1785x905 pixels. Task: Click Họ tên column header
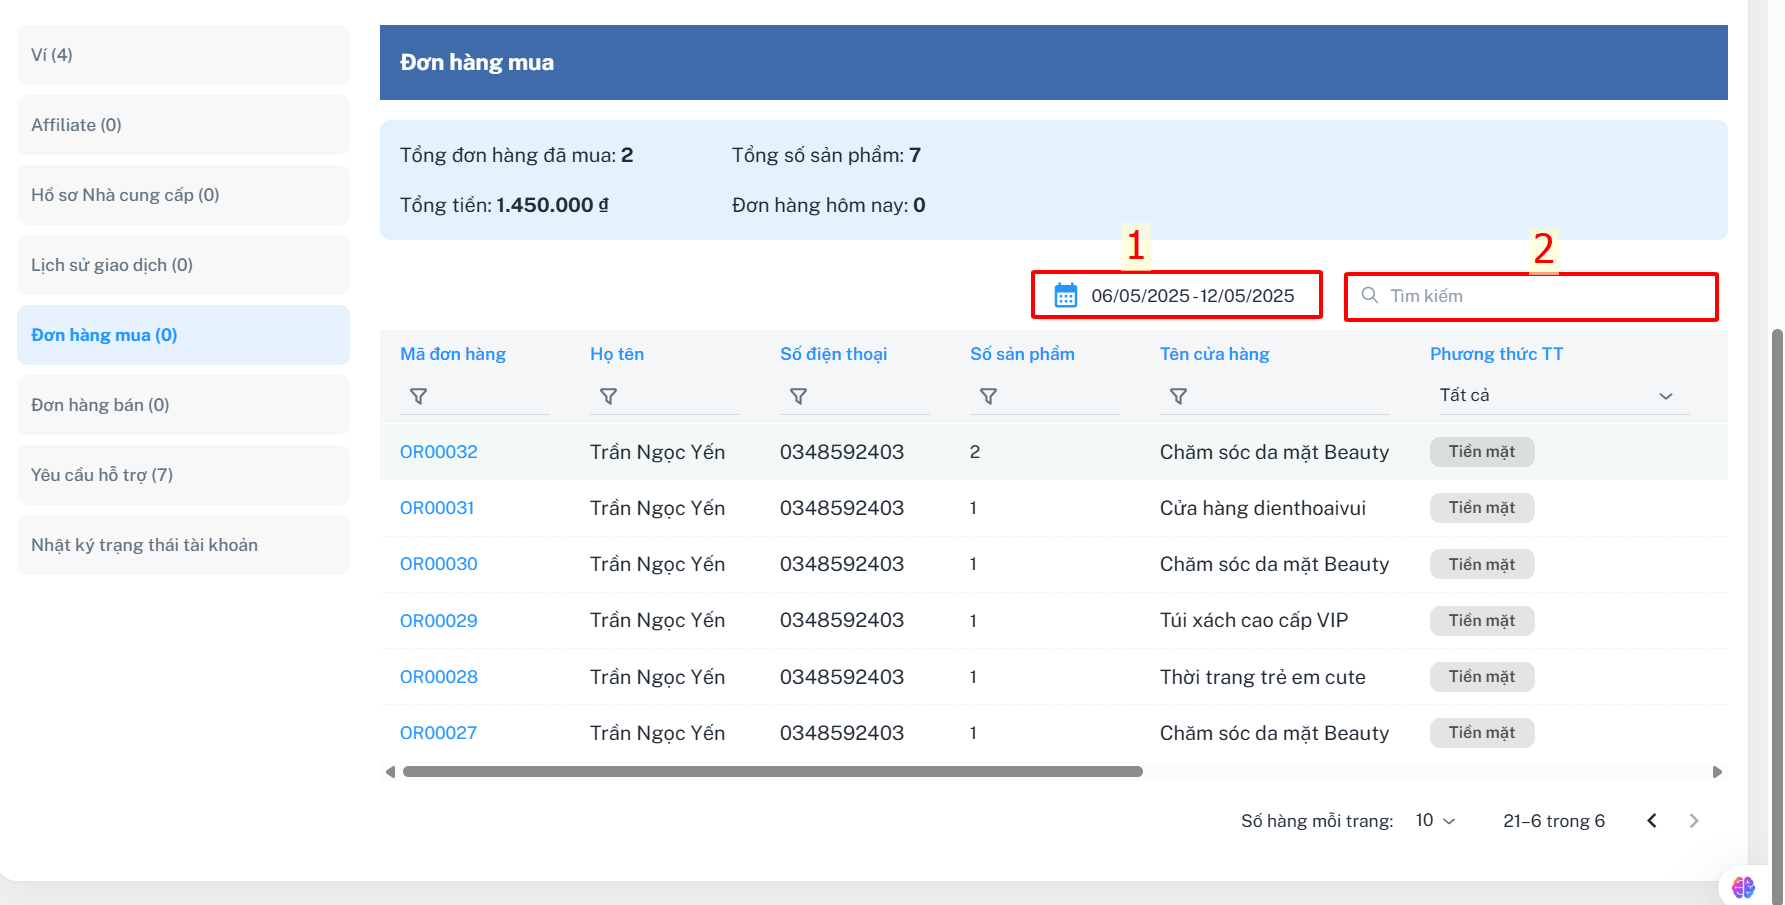click(x=617, y=354)
